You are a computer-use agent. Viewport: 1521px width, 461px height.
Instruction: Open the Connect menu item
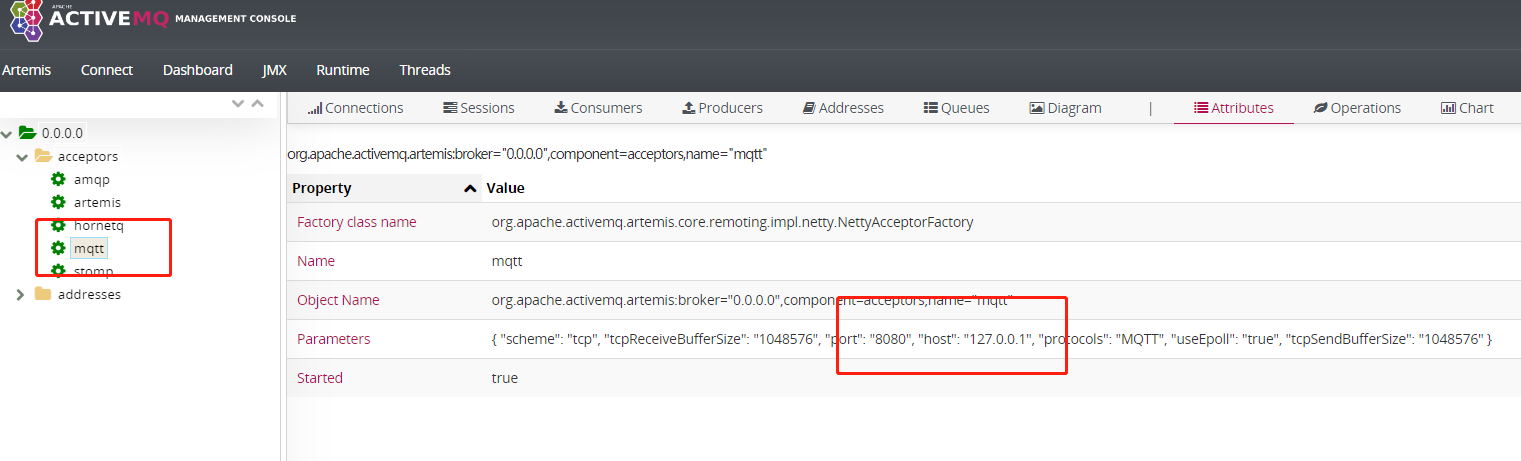(x=107, y=70)
